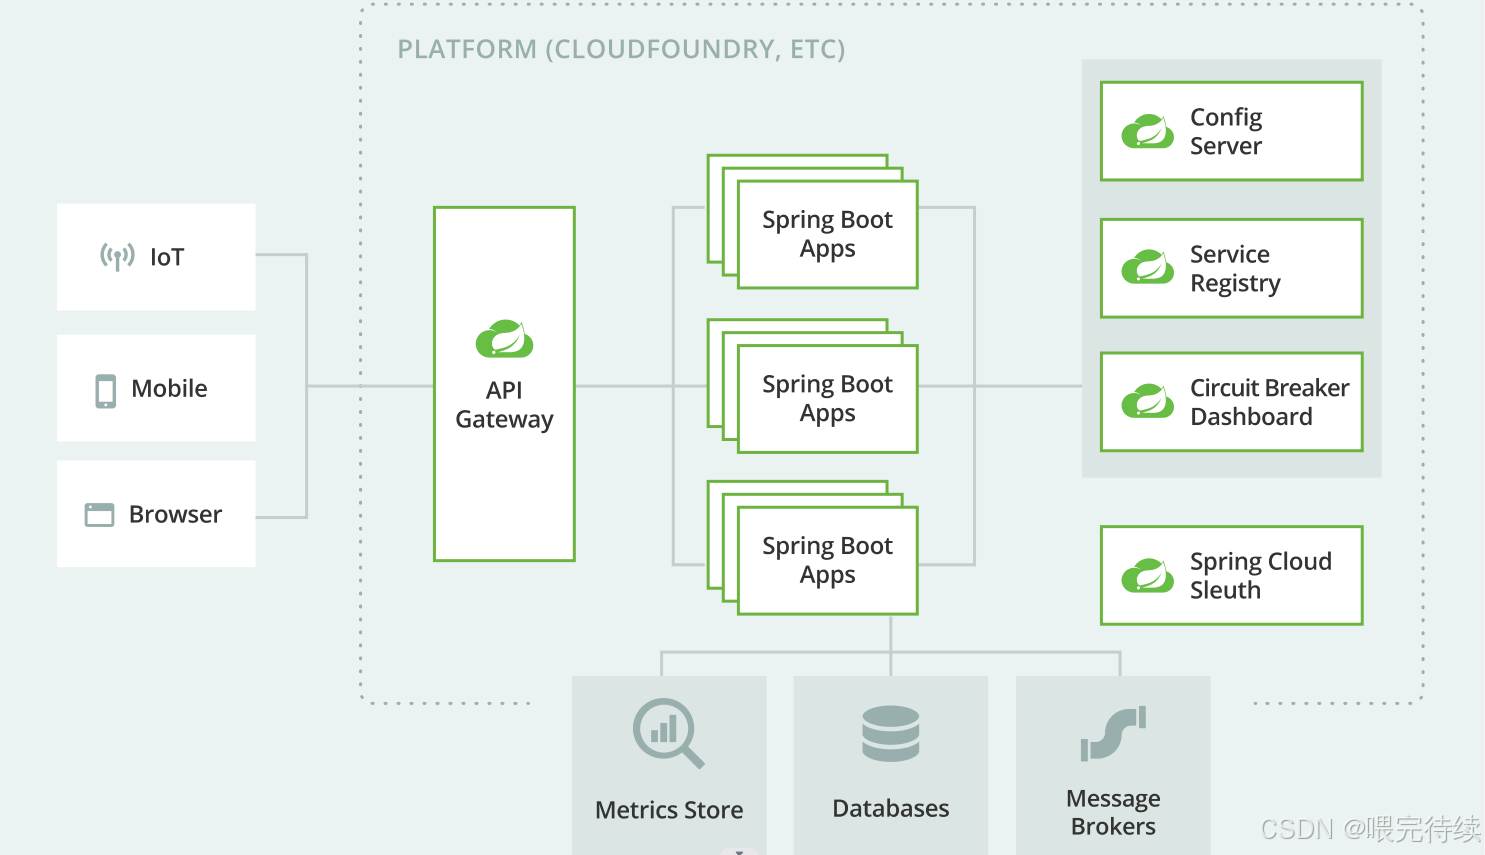Click the PLATFORM (CLOUDFOUNDRY, ETC) heading
Viewport: 1485px width, 855px height.
point(621,49)
